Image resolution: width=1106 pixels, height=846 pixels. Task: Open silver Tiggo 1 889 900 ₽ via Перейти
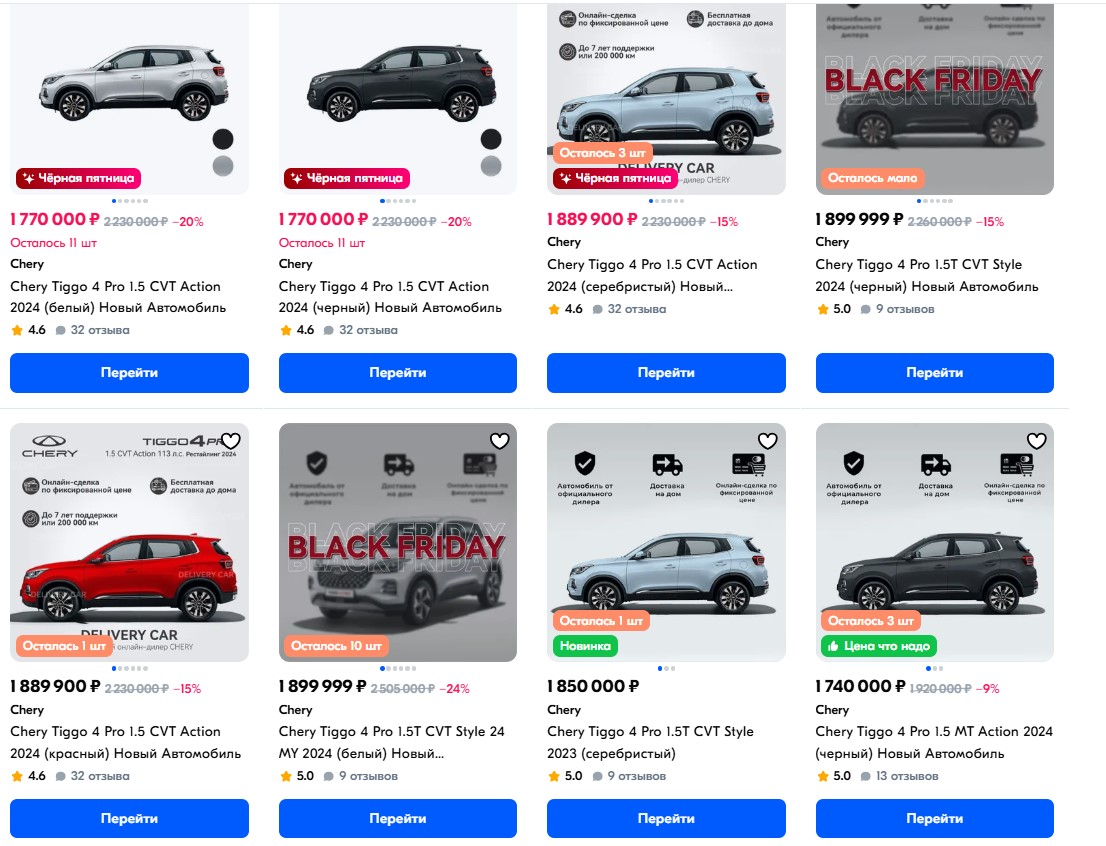(x=666, y=373)
